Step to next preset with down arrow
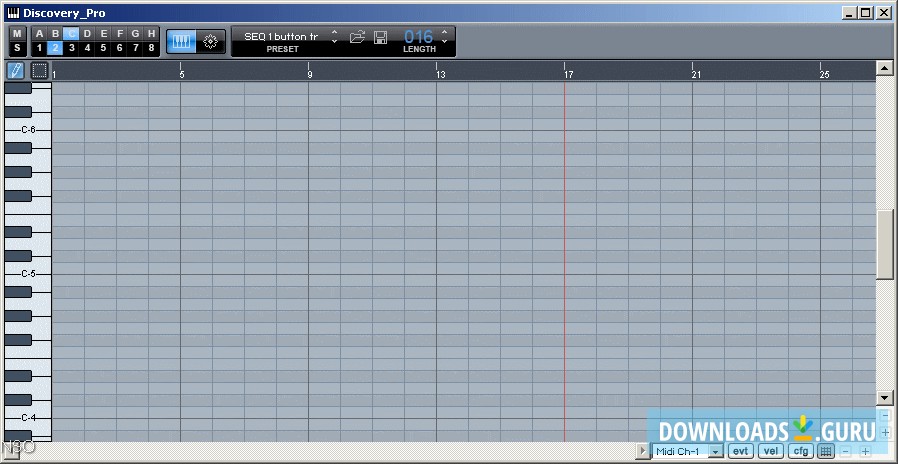The width and height of the screenshot is (898, 464). click(335, 41)
